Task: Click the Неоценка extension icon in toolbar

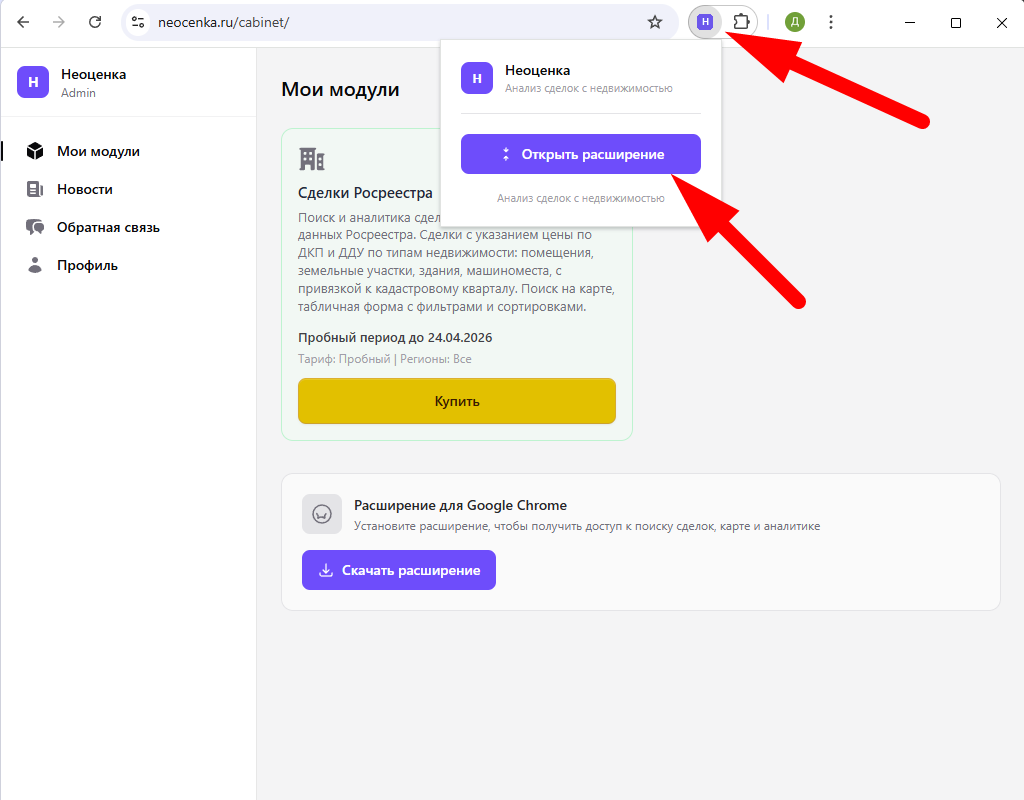Action: [x=705, y=22]
